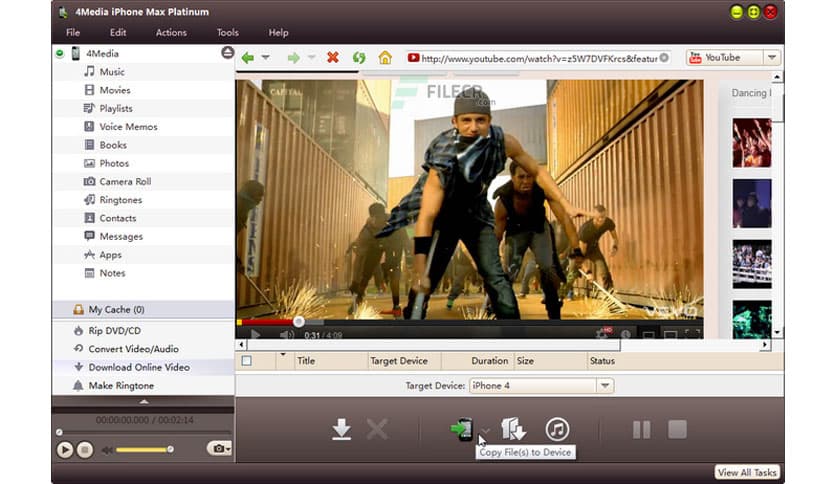The height and width of the screenshot is (484, 836).
Task: Select Playlists in sidebar
Action: coord(116,108)
